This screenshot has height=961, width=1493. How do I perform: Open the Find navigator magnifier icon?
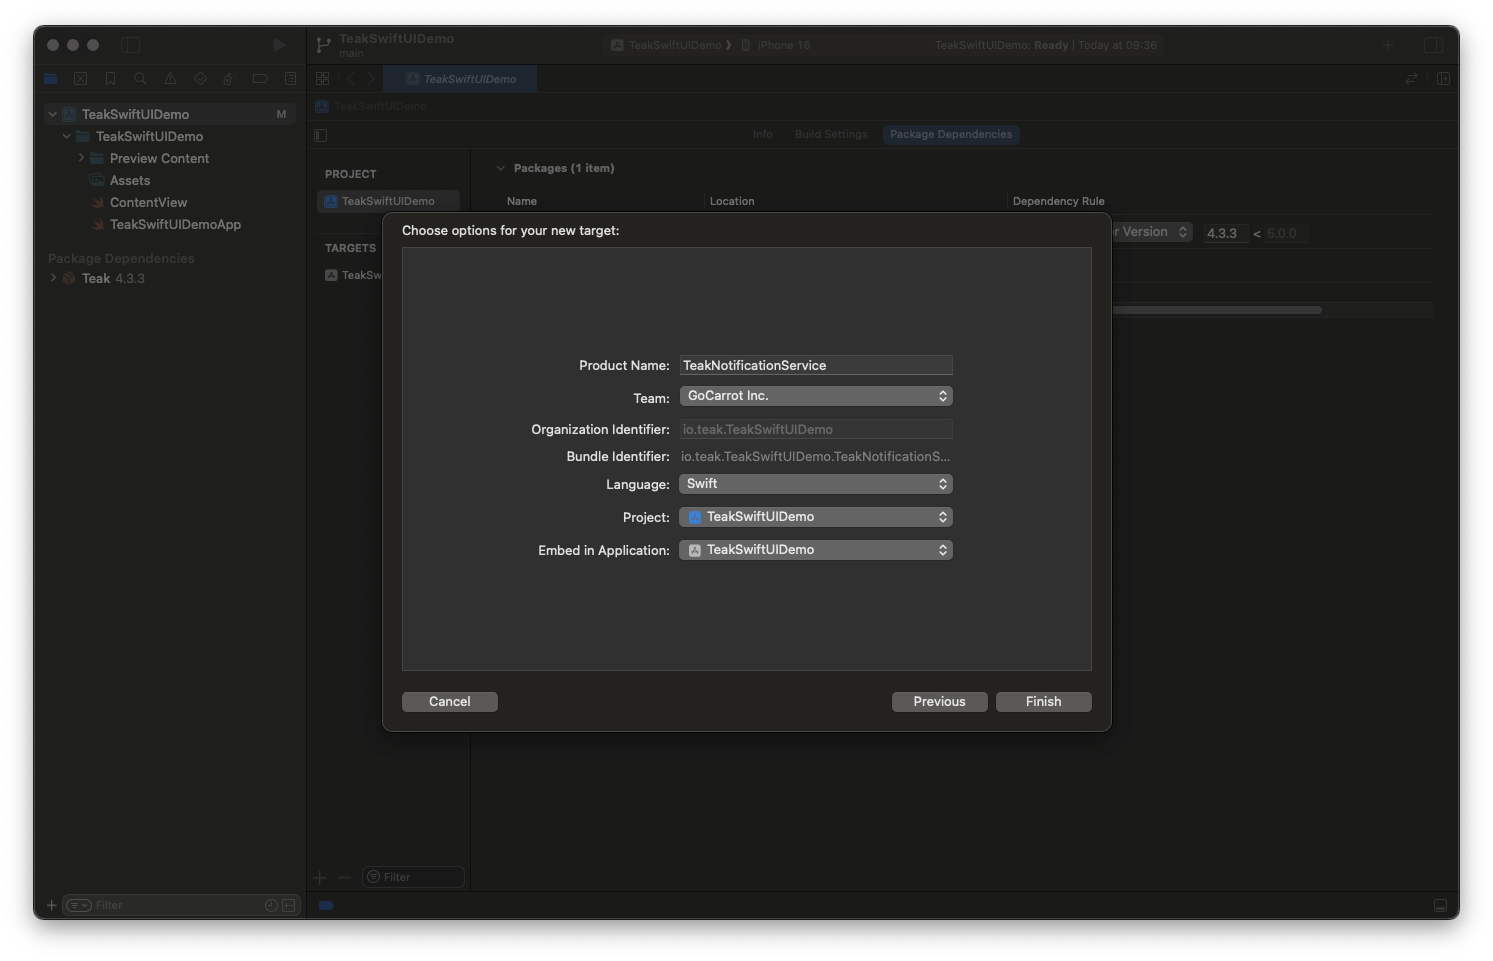click(141, 79)
